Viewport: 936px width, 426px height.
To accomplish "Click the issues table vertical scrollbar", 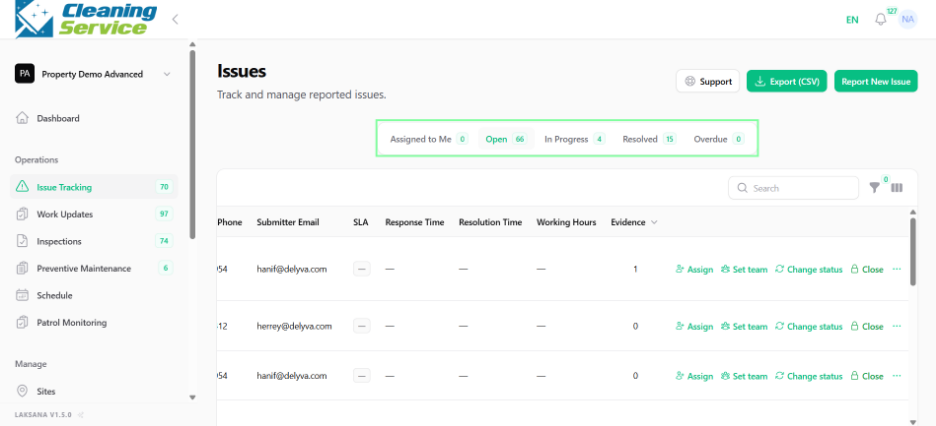I will click(913, 252).
